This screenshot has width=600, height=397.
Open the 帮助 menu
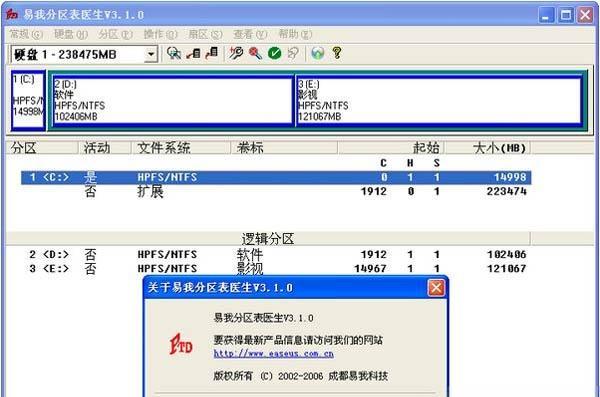pos(295,34)
